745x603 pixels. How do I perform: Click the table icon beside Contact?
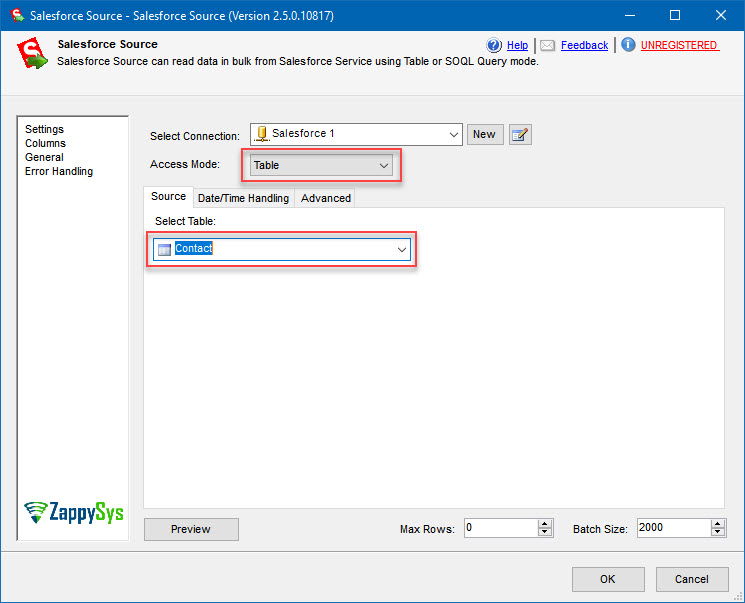[x=164, y=249]
